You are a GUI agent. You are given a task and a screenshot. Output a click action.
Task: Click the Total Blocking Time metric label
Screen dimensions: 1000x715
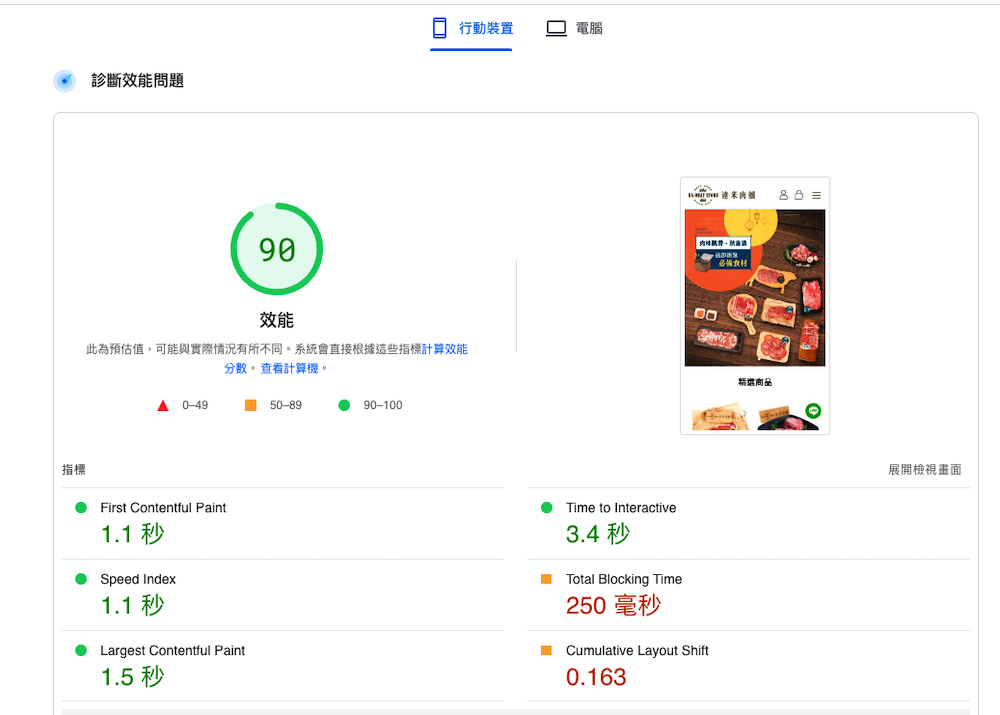[x=624, y=579]
